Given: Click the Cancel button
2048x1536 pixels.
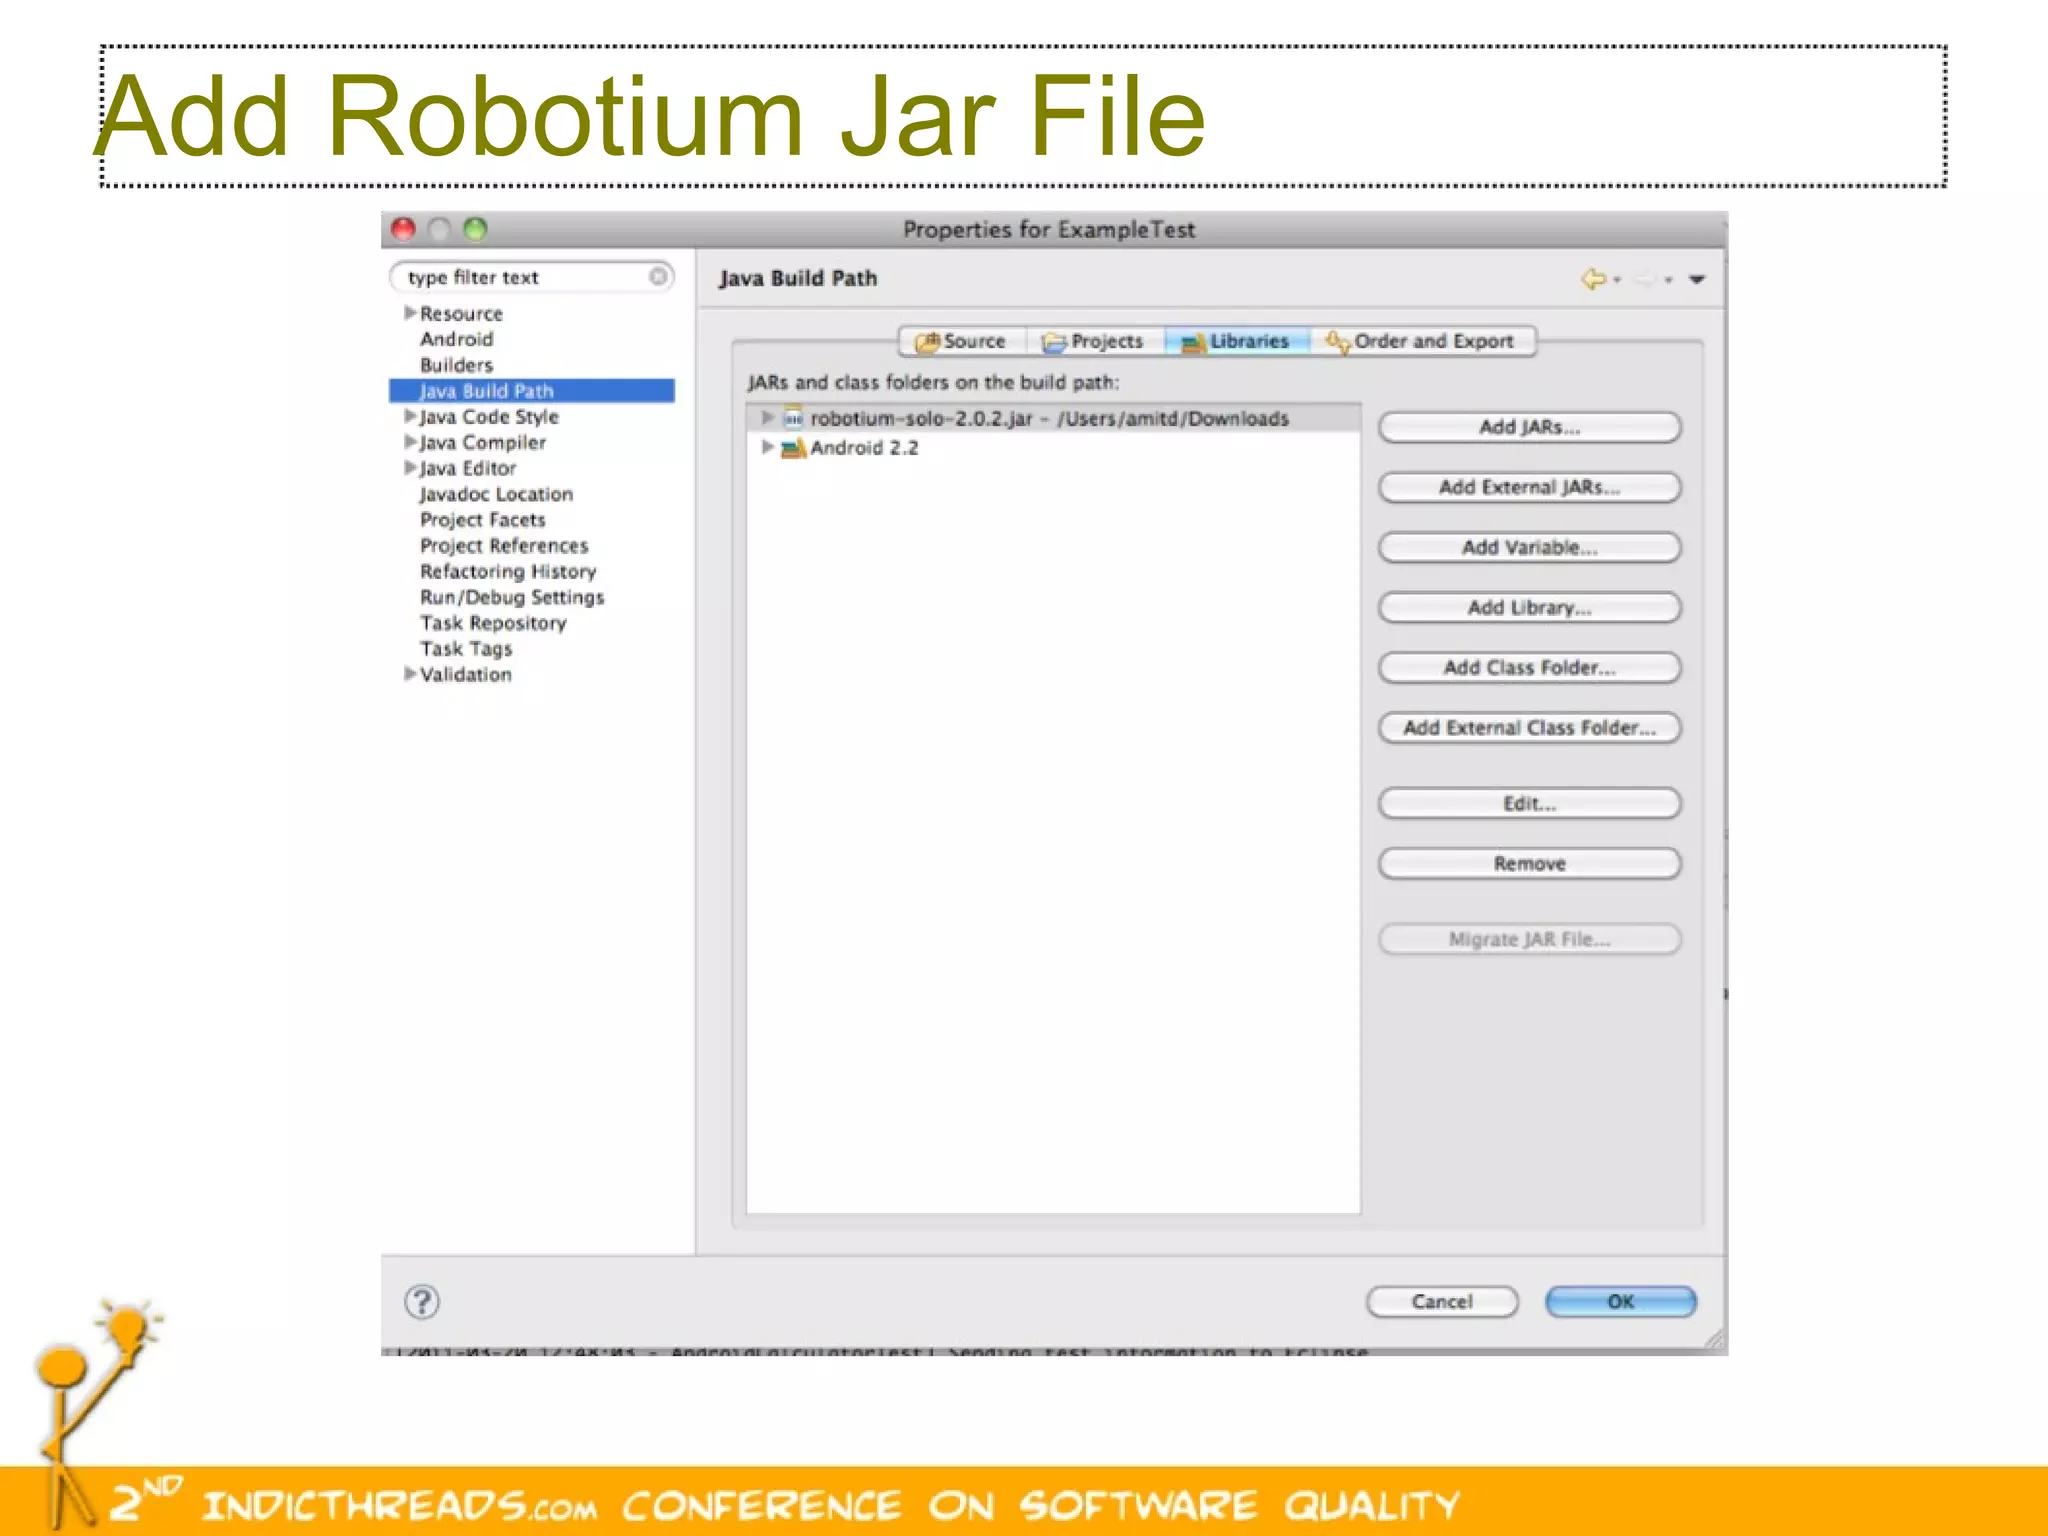Looking at the screenshot, I should [1442, 1302].
